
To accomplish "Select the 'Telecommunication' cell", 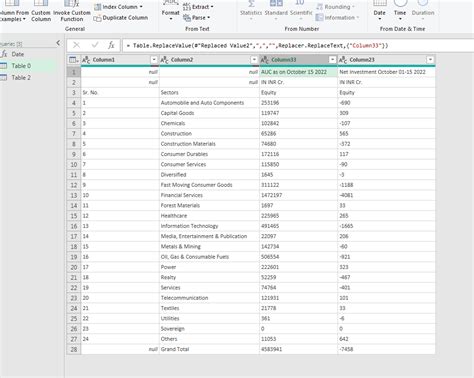I will tap(209, 298).
